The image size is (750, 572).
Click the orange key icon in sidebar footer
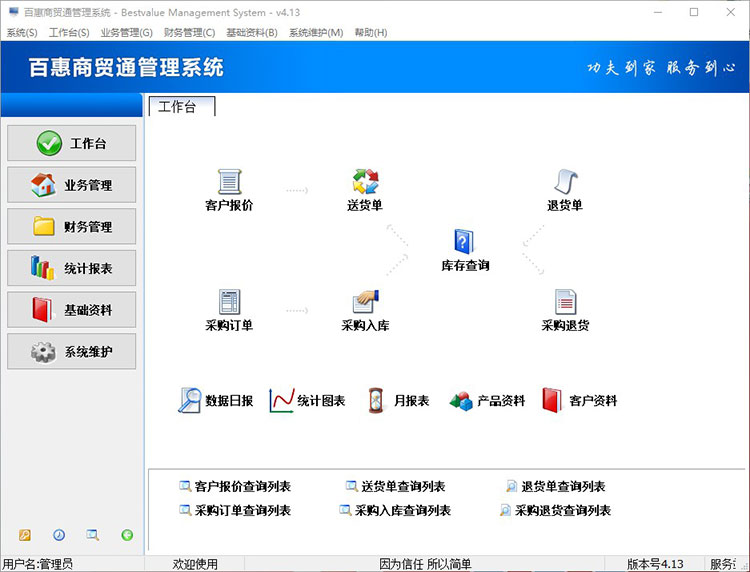(x=25, y=535)
